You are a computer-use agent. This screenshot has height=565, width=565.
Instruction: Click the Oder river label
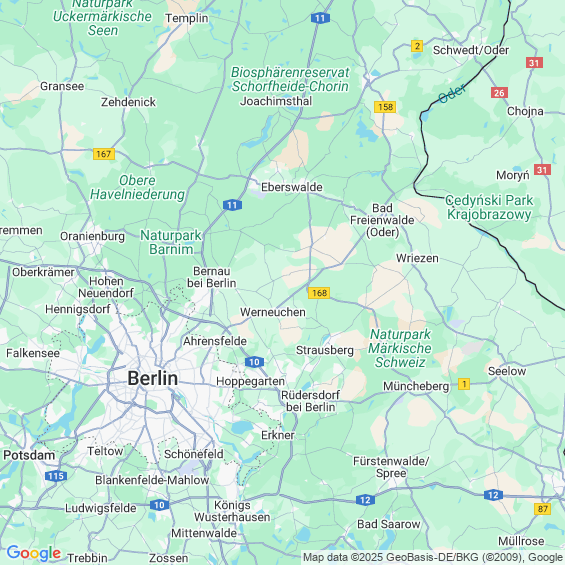click(x=452, y=94)
